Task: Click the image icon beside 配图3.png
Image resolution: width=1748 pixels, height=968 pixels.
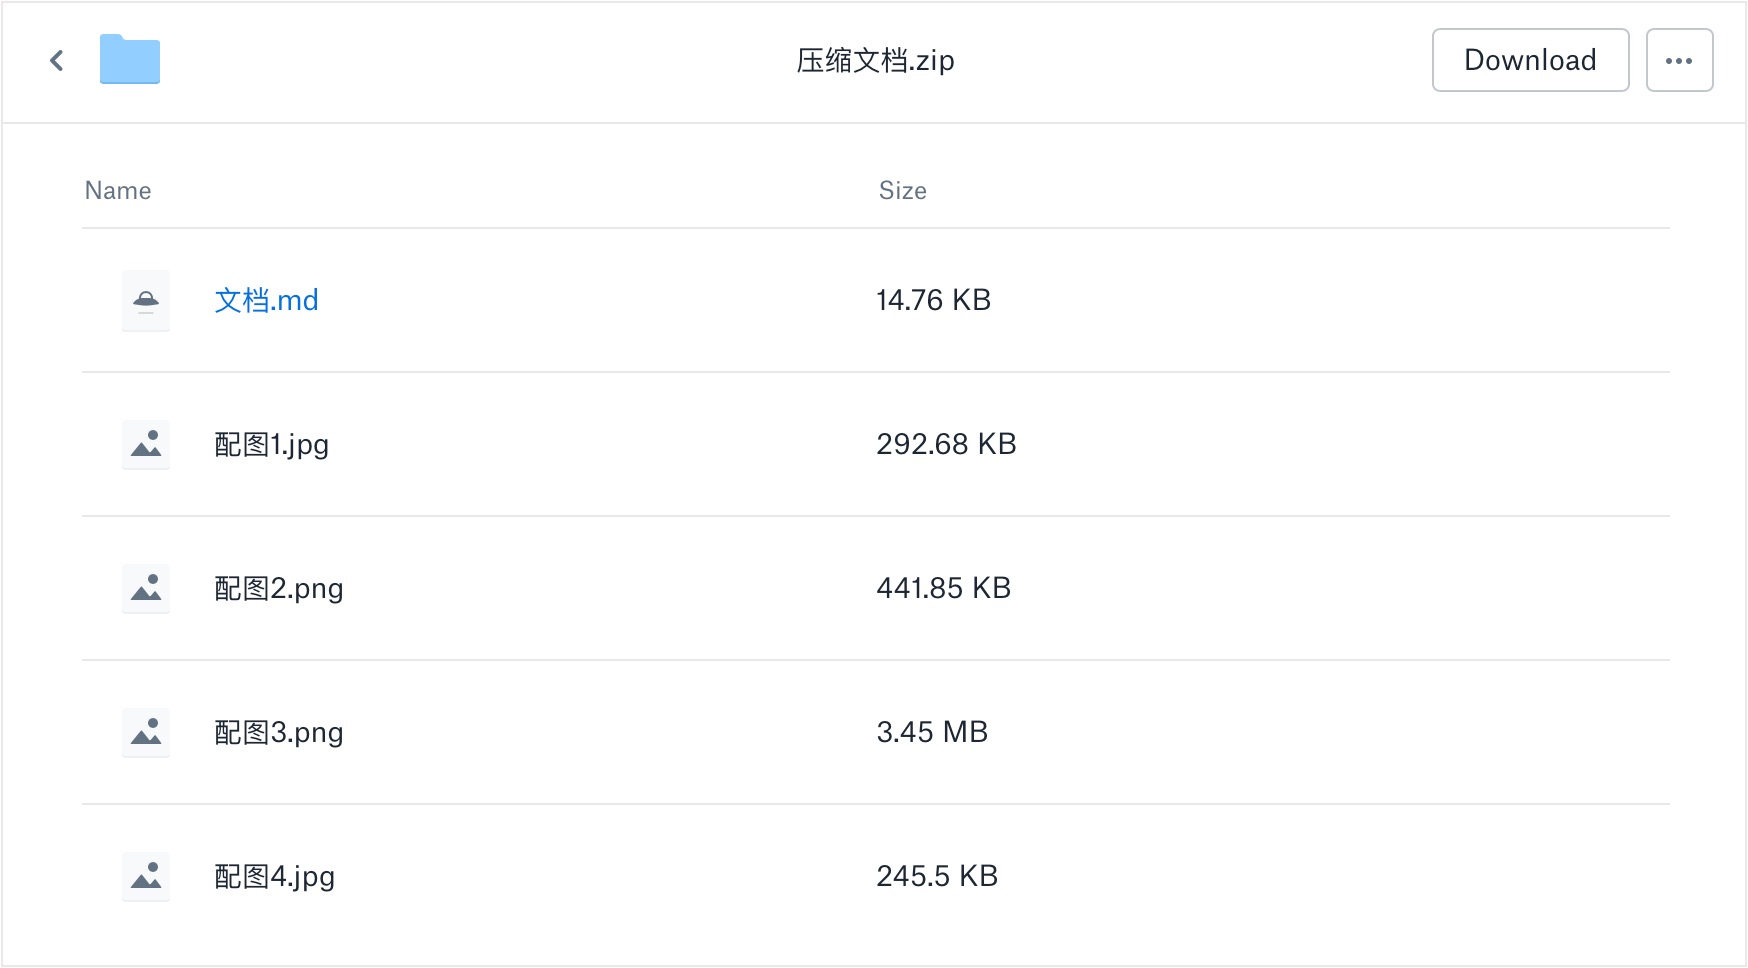Action: click(146, 732)
